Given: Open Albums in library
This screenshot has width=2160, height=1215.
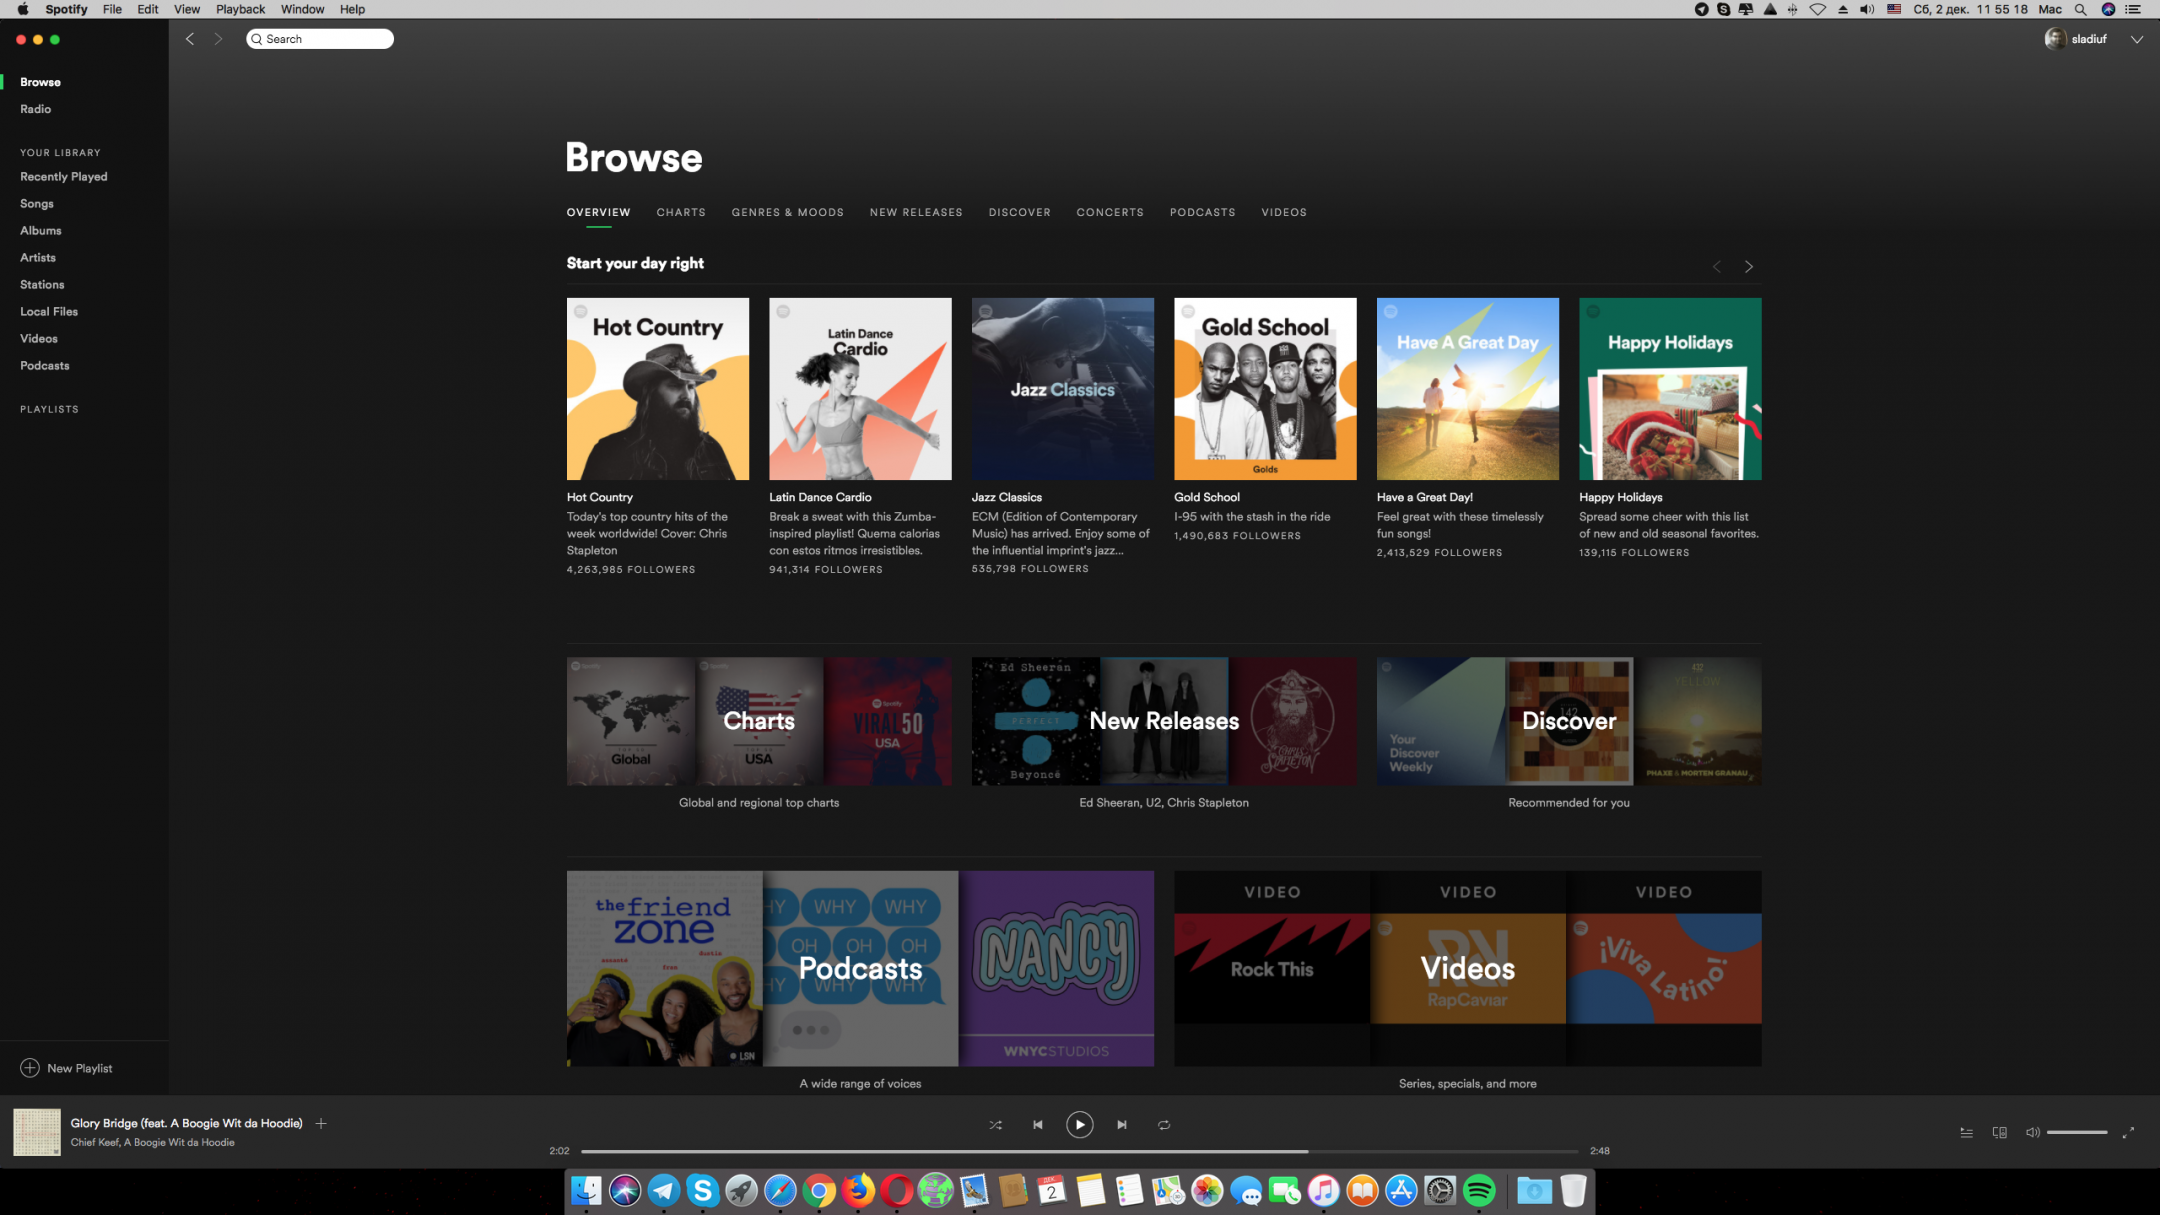Looking at the screenshot, I should 41,231.
